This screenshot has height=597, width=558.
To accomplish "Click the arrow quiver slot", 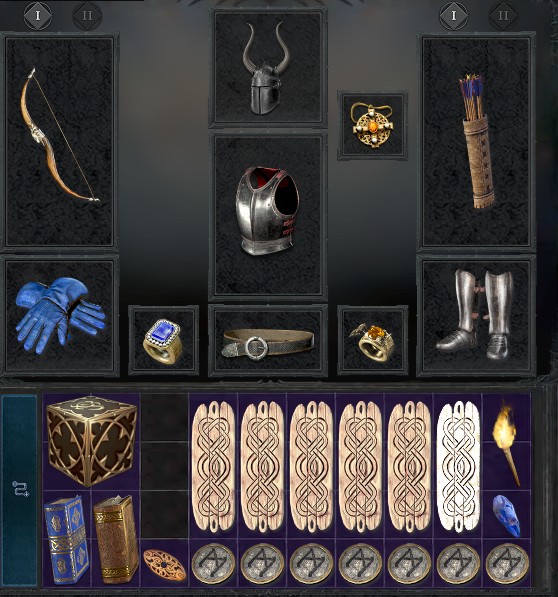I will click(x=476, y=141).
